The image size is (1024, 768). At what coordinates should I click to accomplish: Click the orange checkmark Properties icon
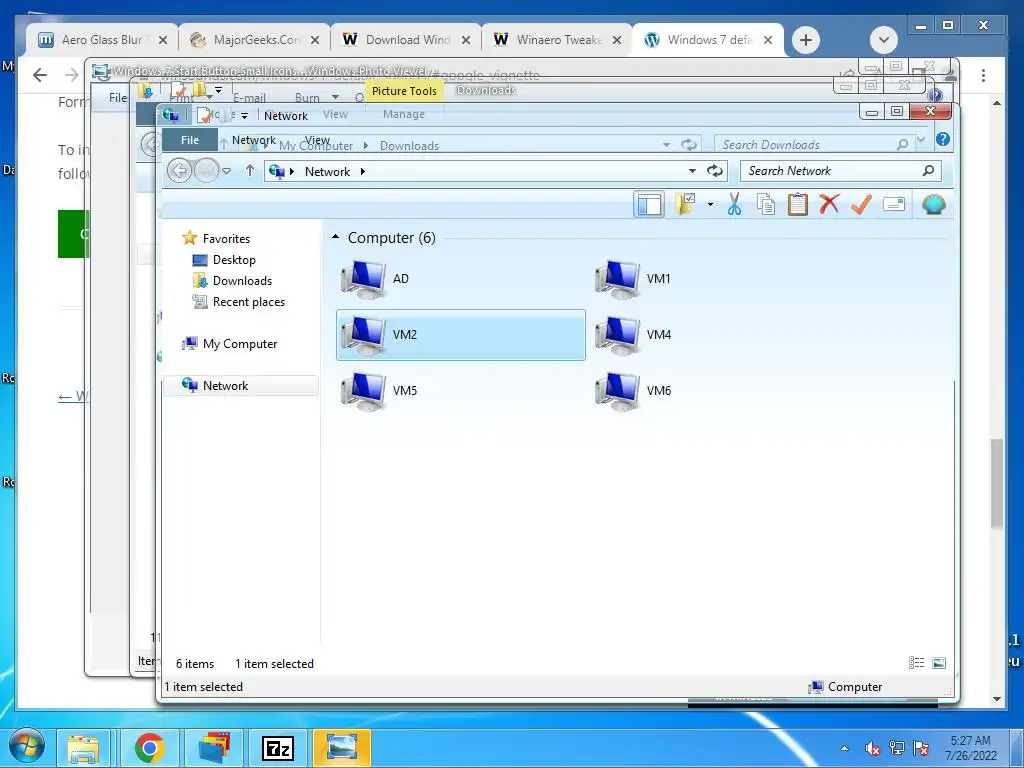[861, 204]
